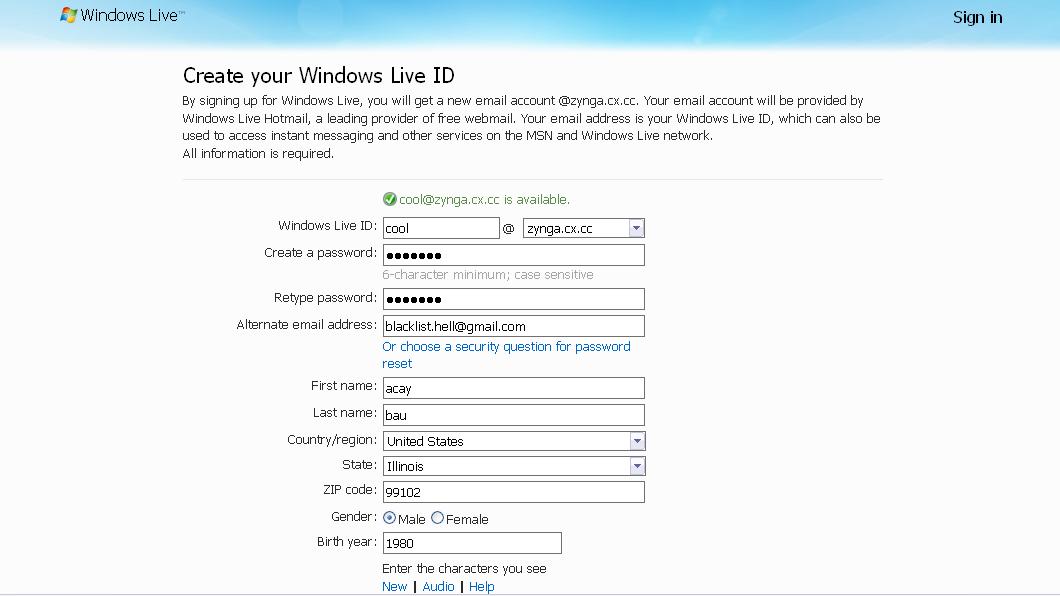Click the "All information is required." text
1060x596 pixels.
(258, 154)
